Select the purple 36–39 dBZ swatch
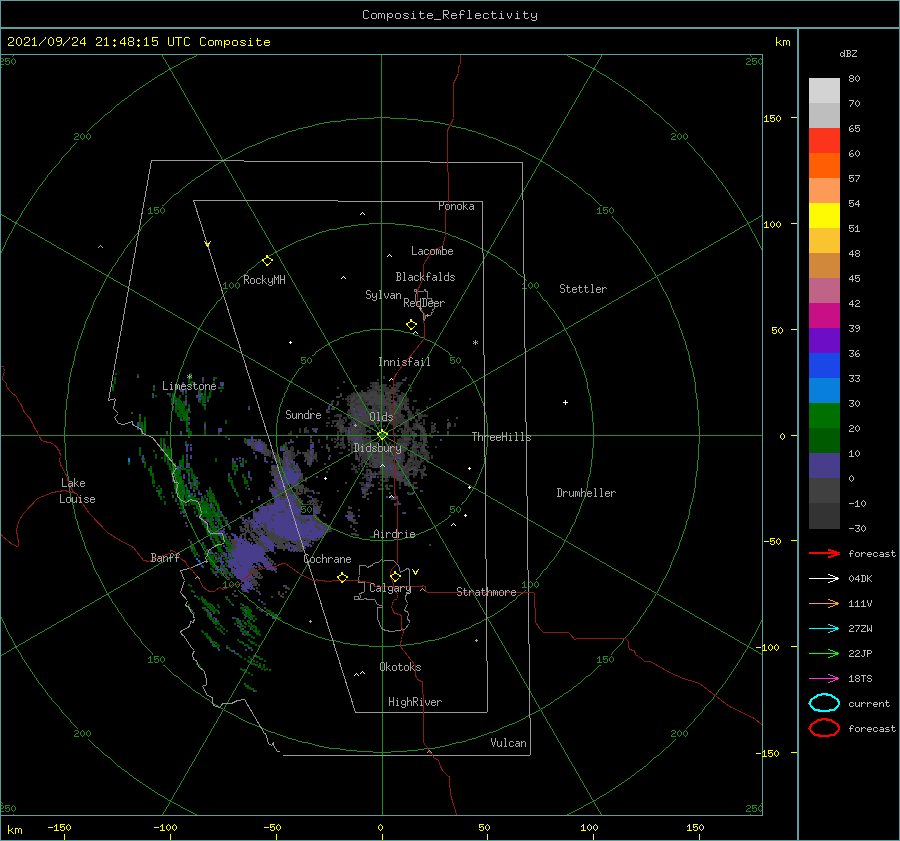 click(x=824, y=341)
